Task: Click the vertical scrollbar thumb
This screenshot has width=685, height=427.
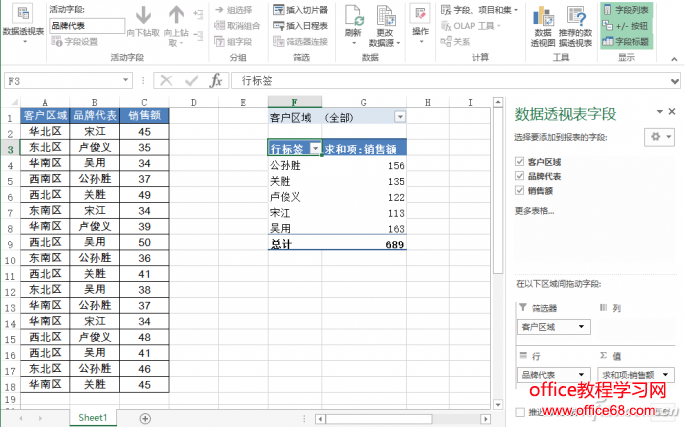Action: (498, 190)
